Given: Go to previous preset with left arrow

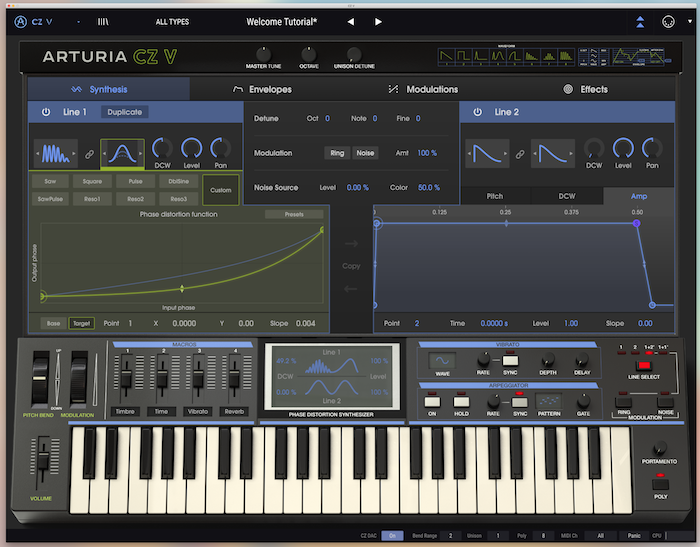Looking at the screenshot, I should pos(351,21).
